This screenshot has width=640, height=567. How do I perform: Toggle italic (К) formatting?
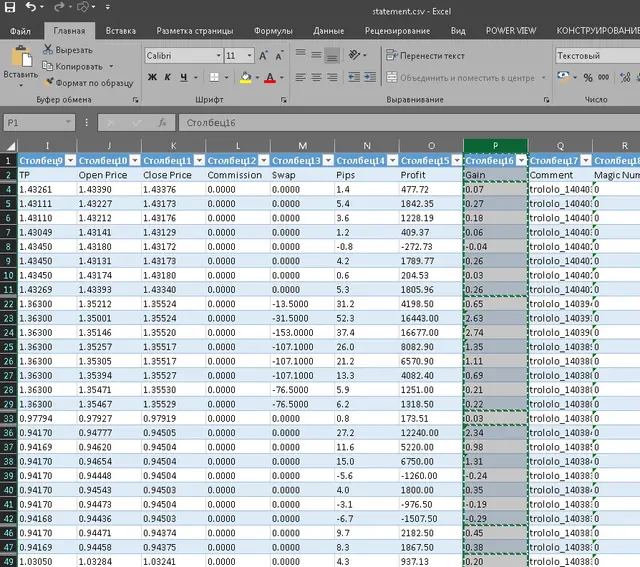[168, 77]
